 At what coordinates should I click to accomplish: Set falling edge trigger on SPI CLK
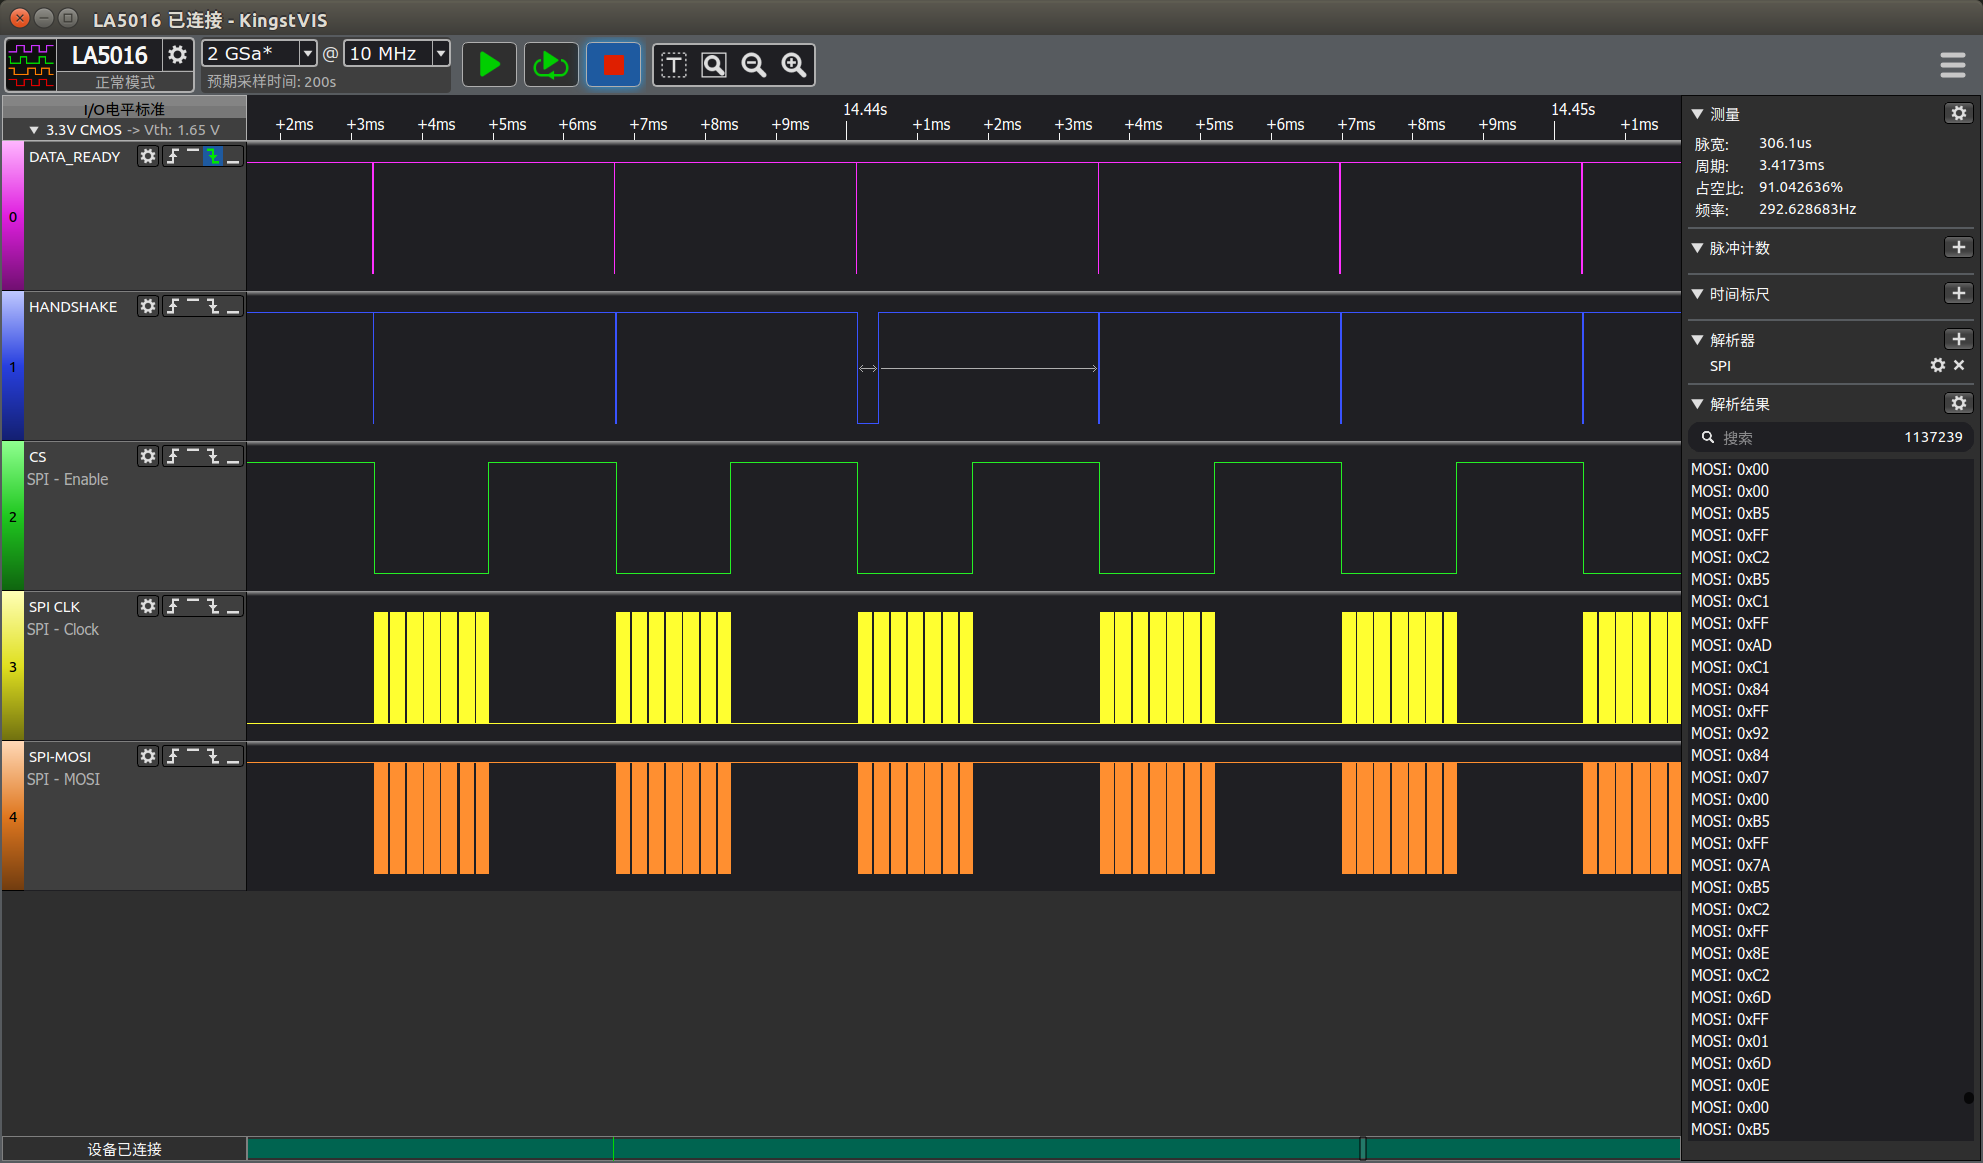coord(213,606)
